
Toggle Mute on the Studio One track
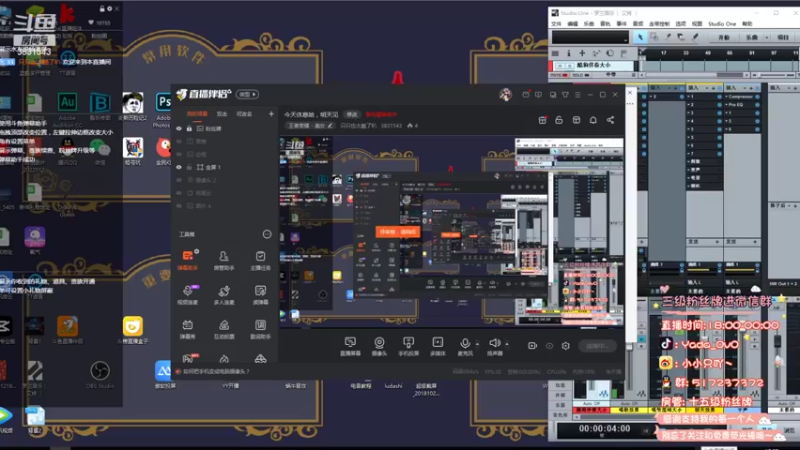point(558,75)
